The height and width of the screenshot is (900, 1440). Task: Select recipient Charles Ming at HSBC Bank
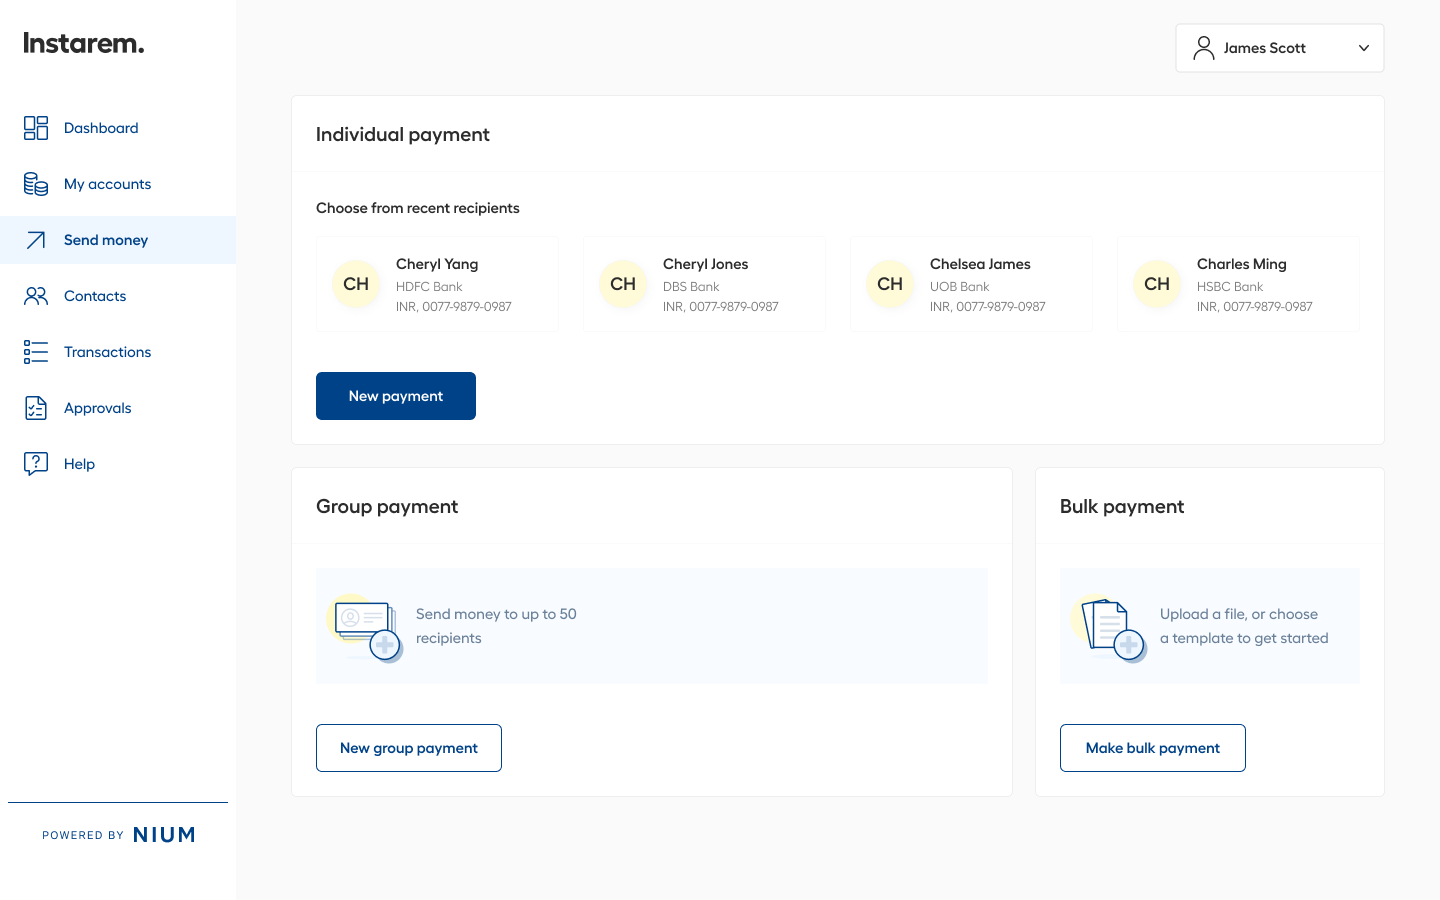(x=1238, y=284)
